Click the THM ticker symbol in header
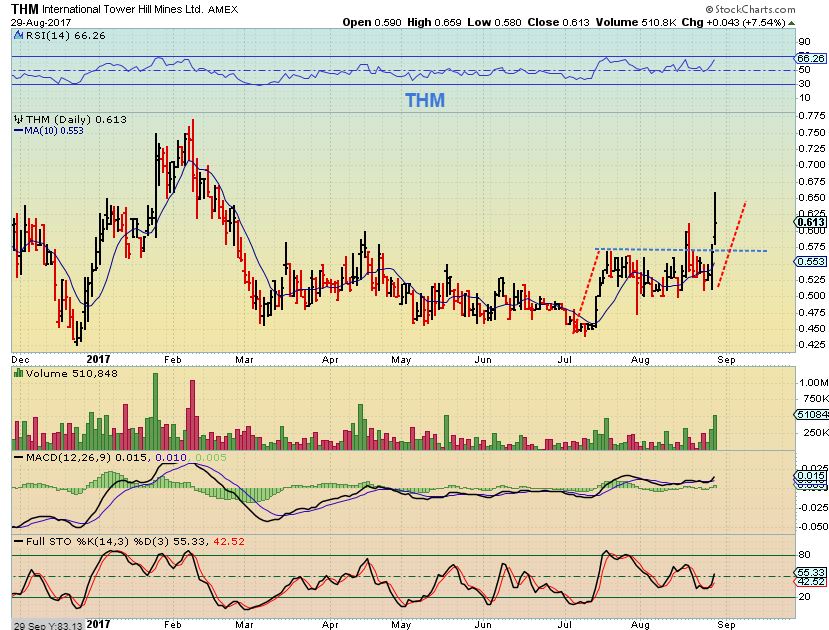 [x=24, y=9]
